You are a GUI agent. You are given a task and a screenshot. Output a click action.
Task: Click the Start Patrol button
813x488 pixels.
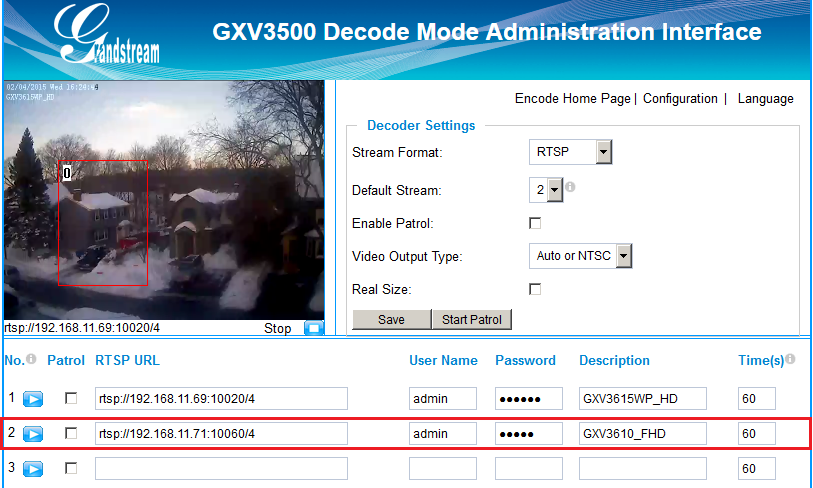pos(472,319)
